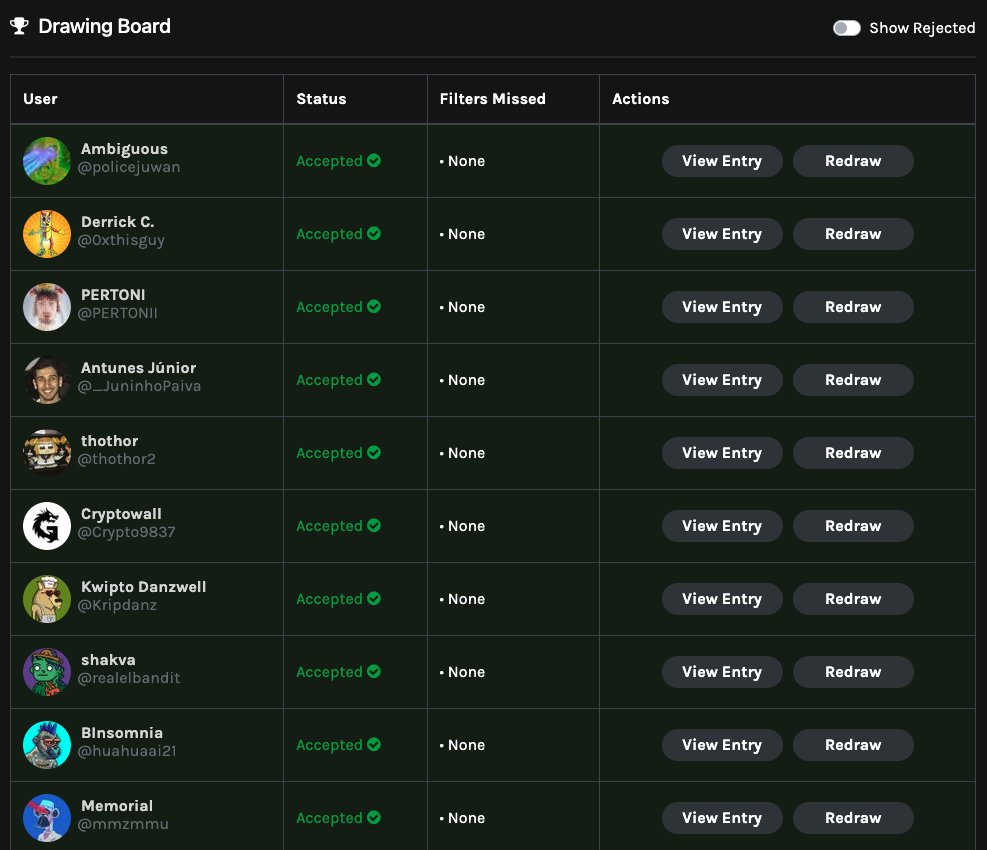Screen dimensions: 987x850
Task: Toggle the Show Rejected switch
Action: (846, 28)
